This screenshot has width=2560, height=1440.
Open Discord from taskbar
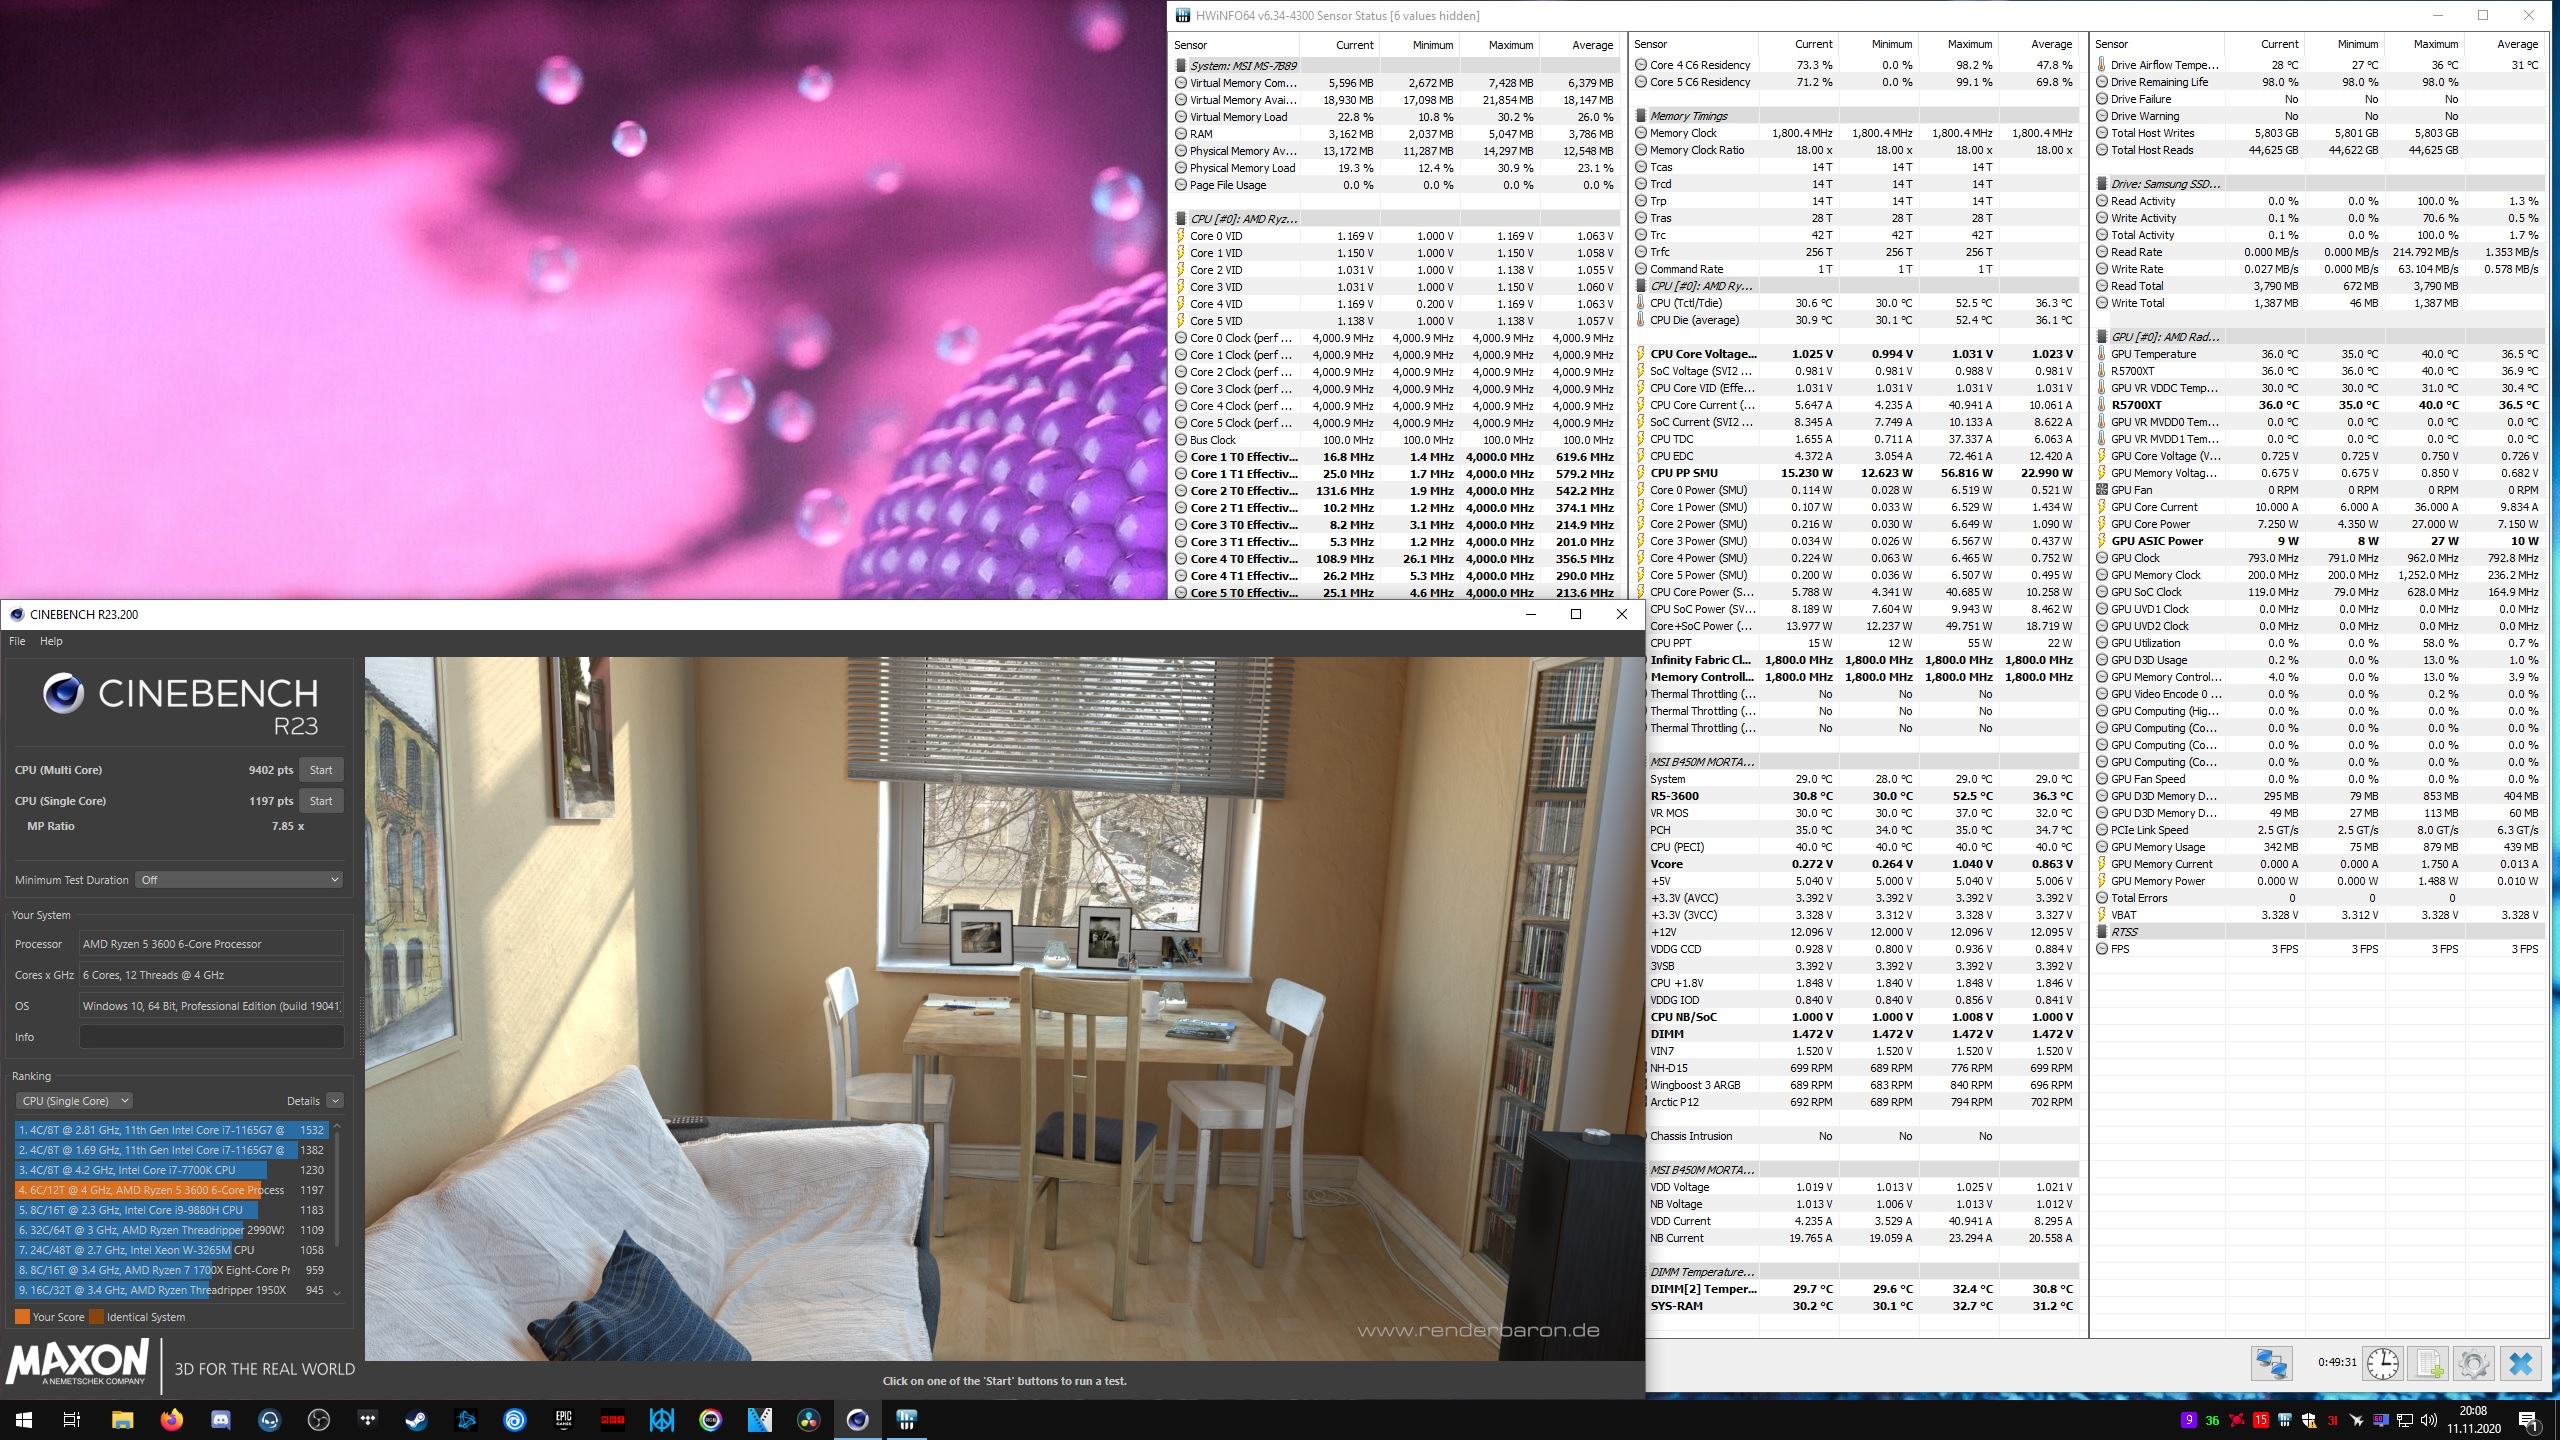coord(220,1419)
